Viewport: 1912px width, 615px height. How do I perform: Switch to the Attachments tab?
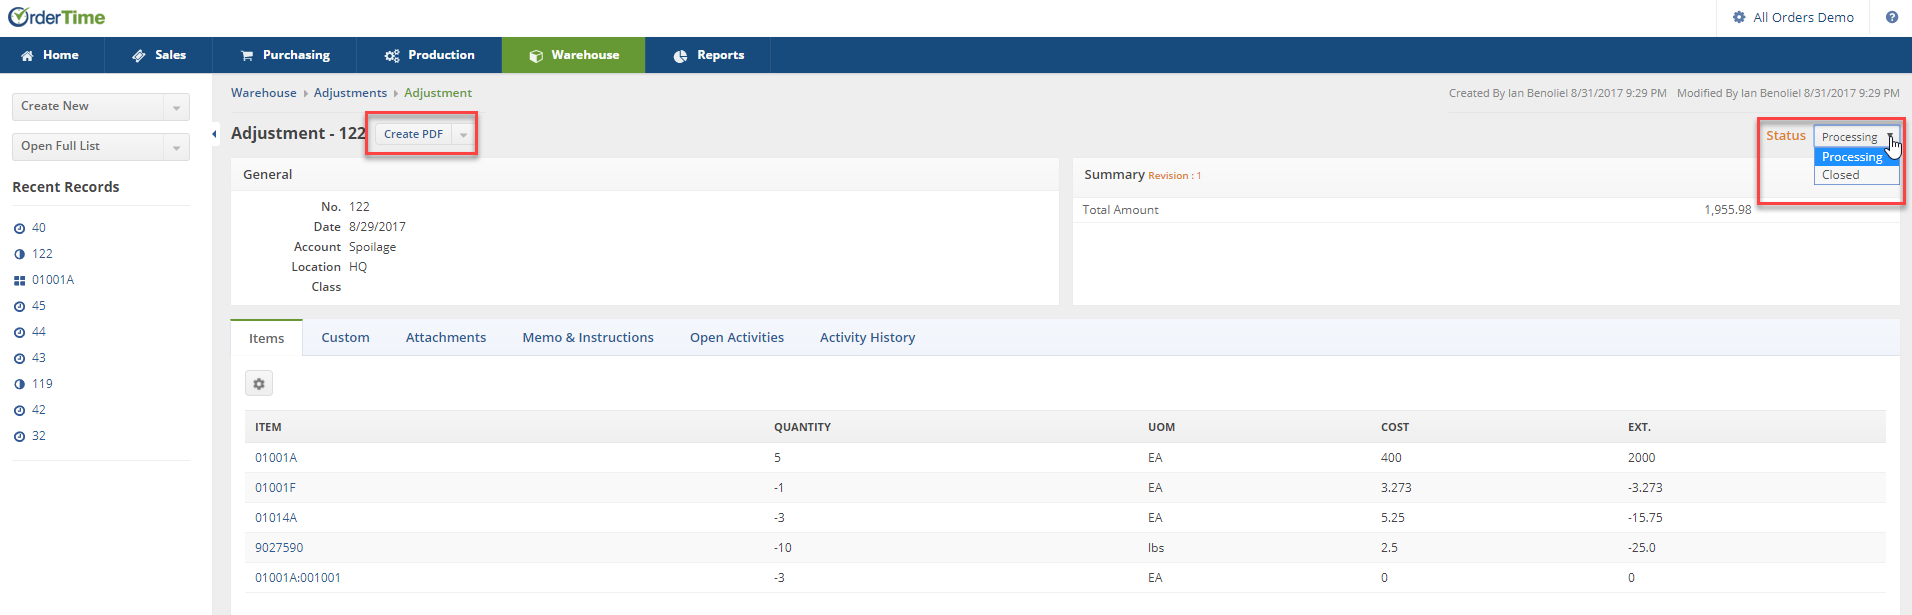446,338
